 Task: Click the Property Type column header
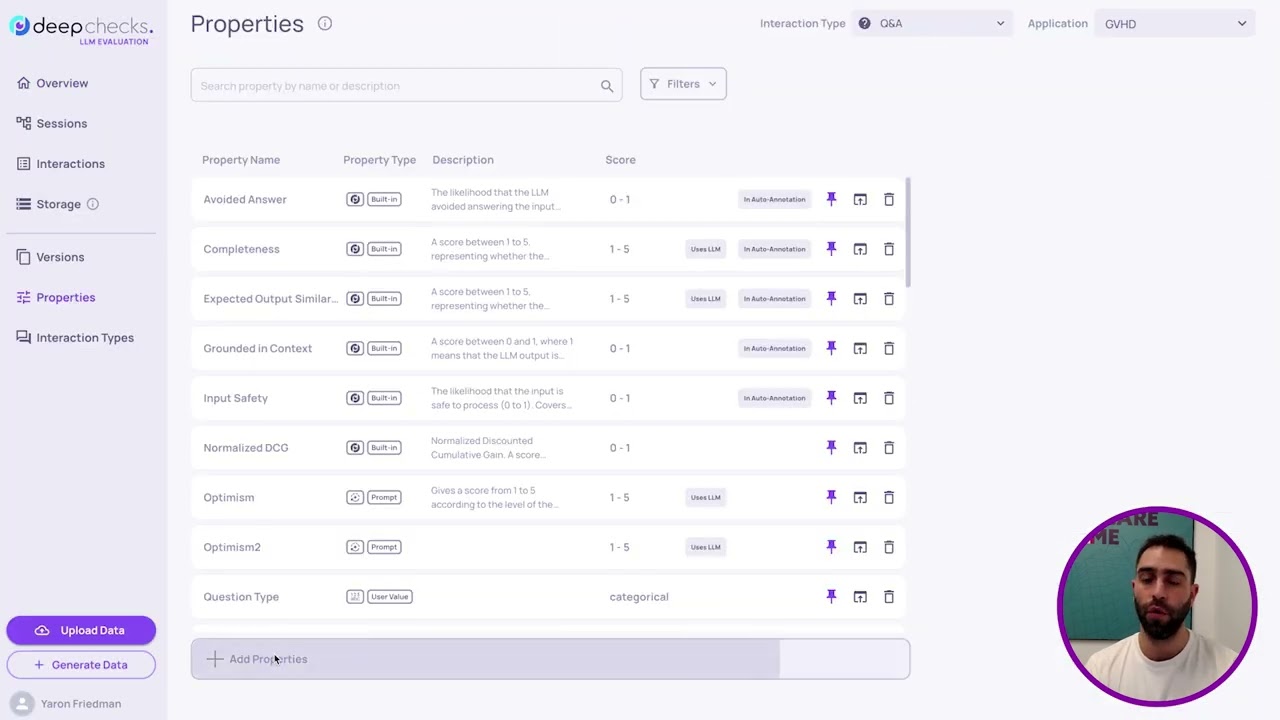pos(379,160)
